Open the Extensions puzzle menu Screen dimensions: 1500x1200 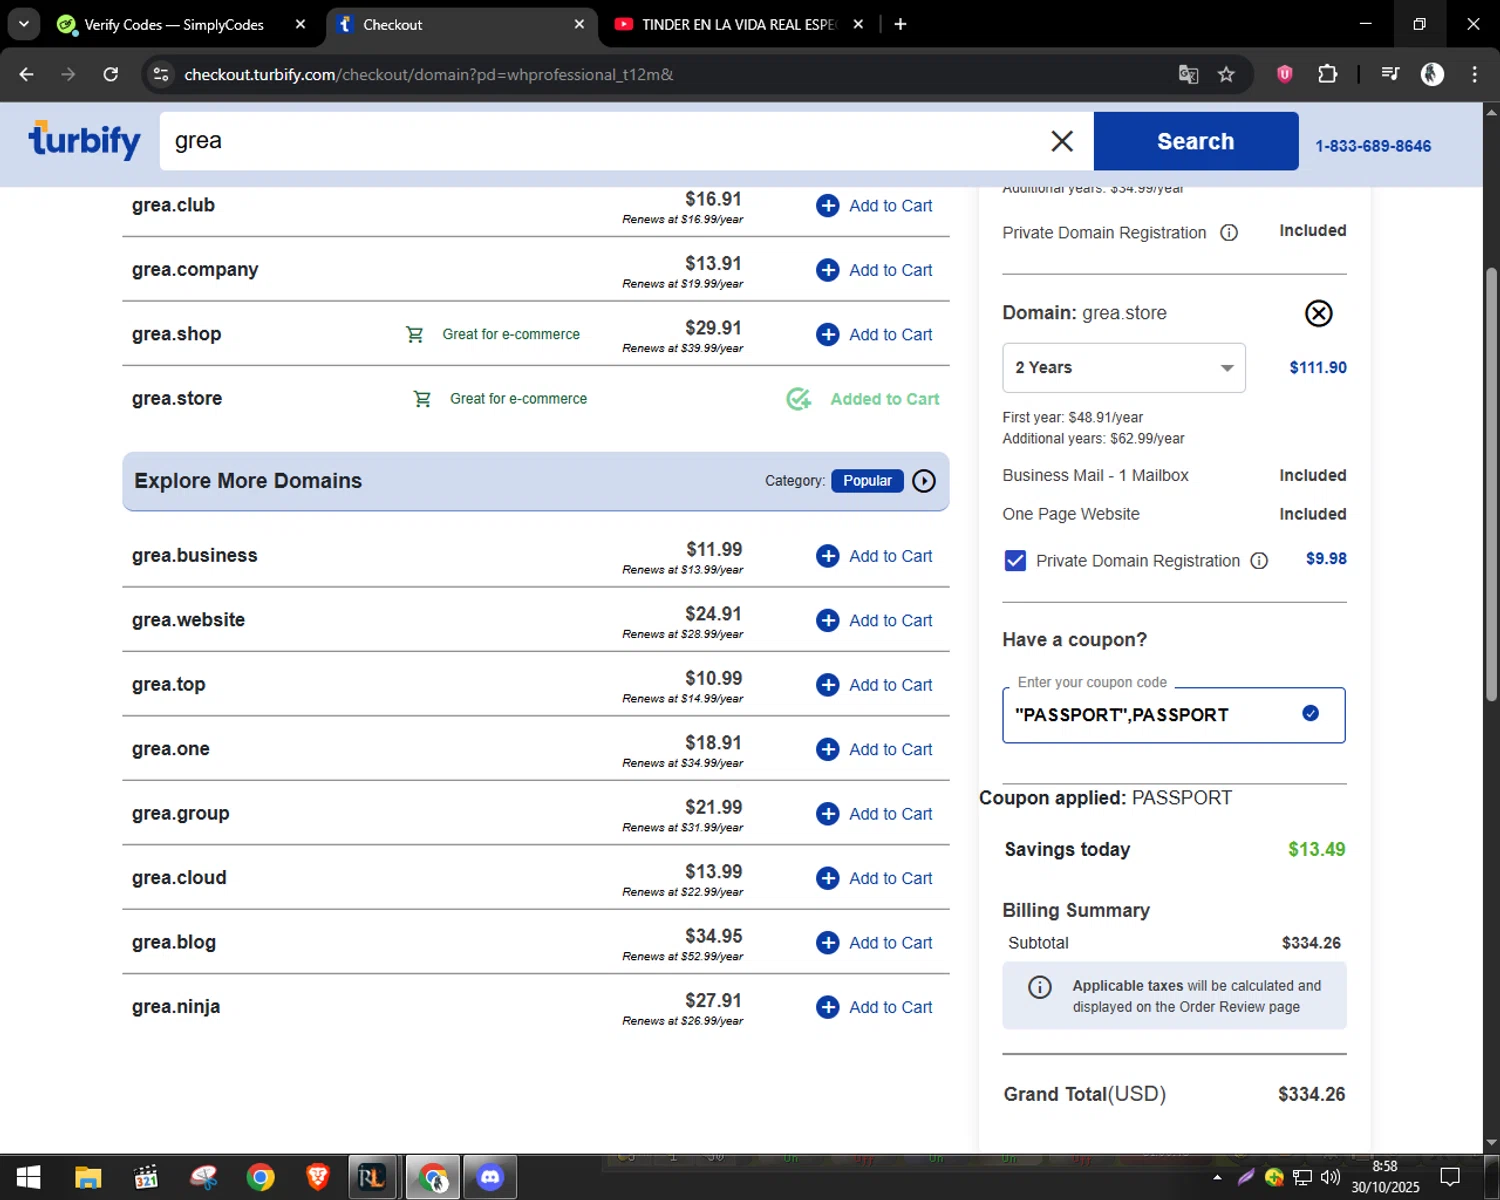1328,74
